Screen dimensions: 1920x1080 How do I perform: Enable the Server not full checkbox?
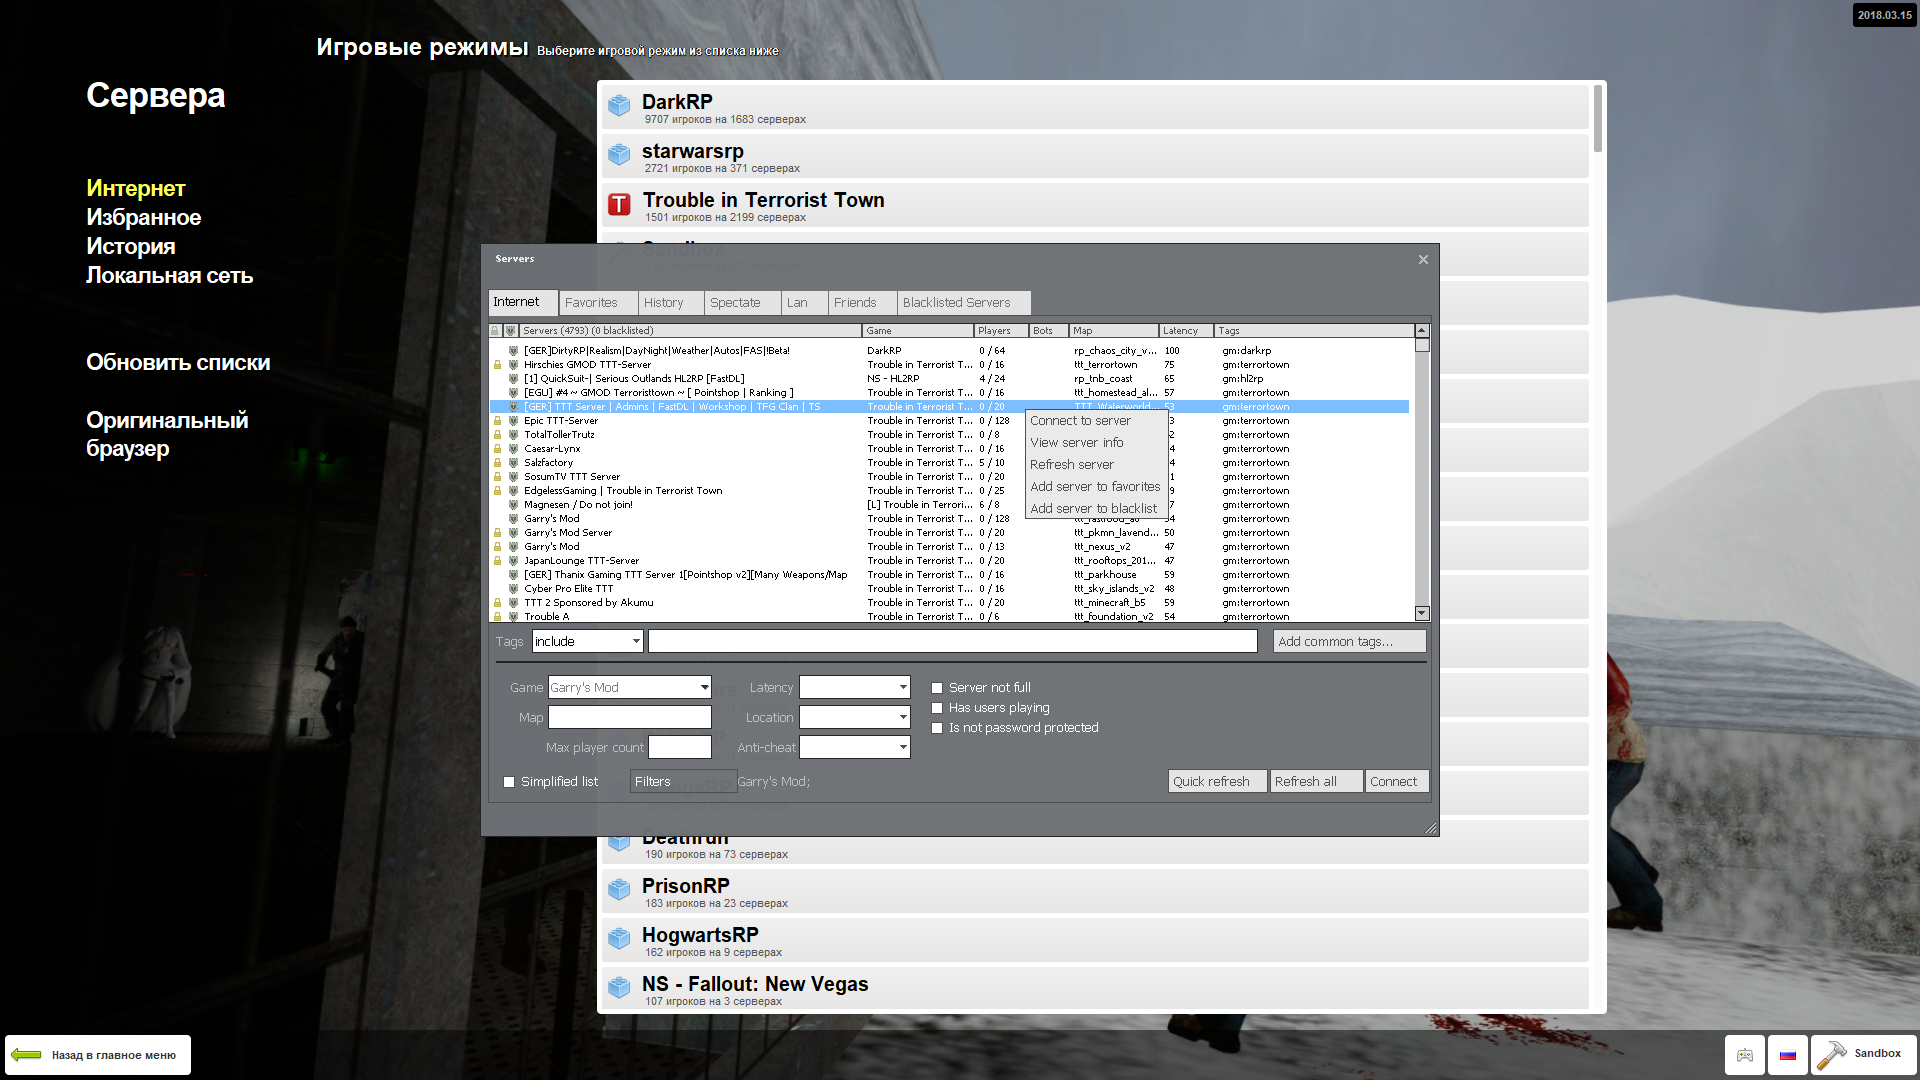pyautogui.click(x=937, y=688)
